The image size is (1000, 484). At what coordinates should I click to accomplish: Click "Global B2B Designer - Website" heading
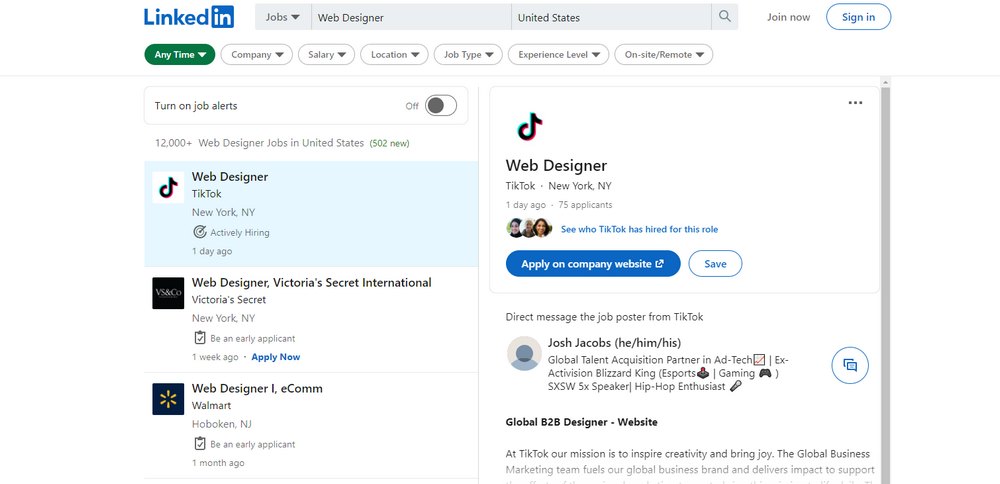coord(582,422)
